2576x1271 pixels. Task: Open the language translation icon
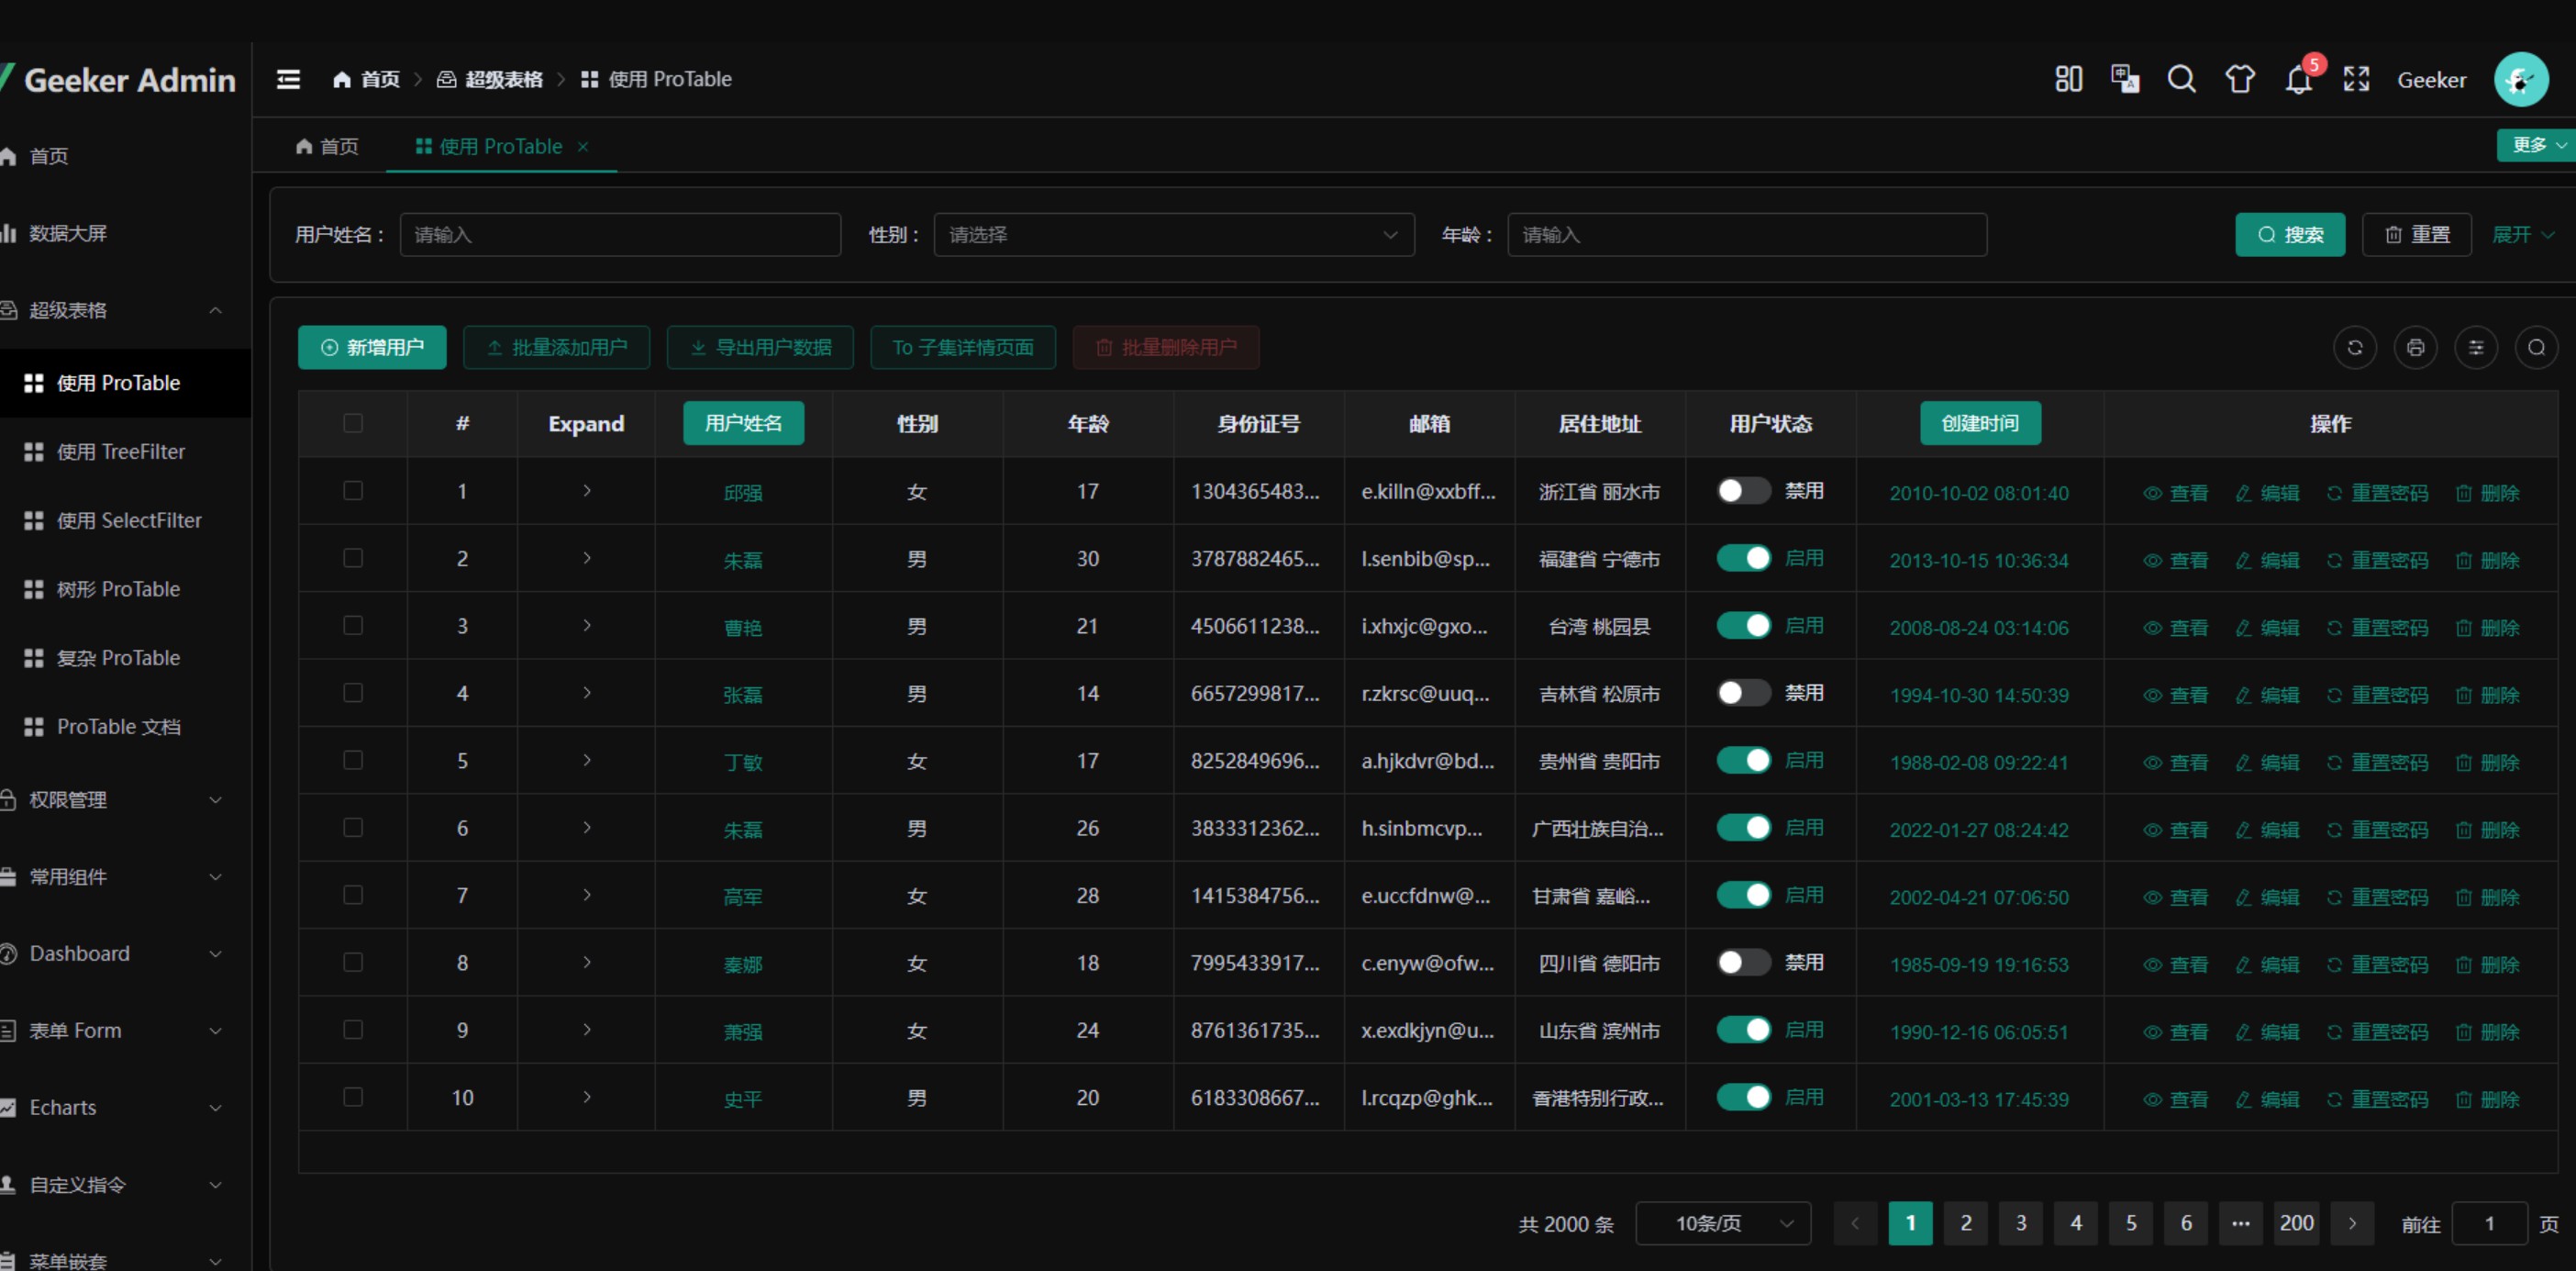pyautogui.click(x=2125, y=79)
